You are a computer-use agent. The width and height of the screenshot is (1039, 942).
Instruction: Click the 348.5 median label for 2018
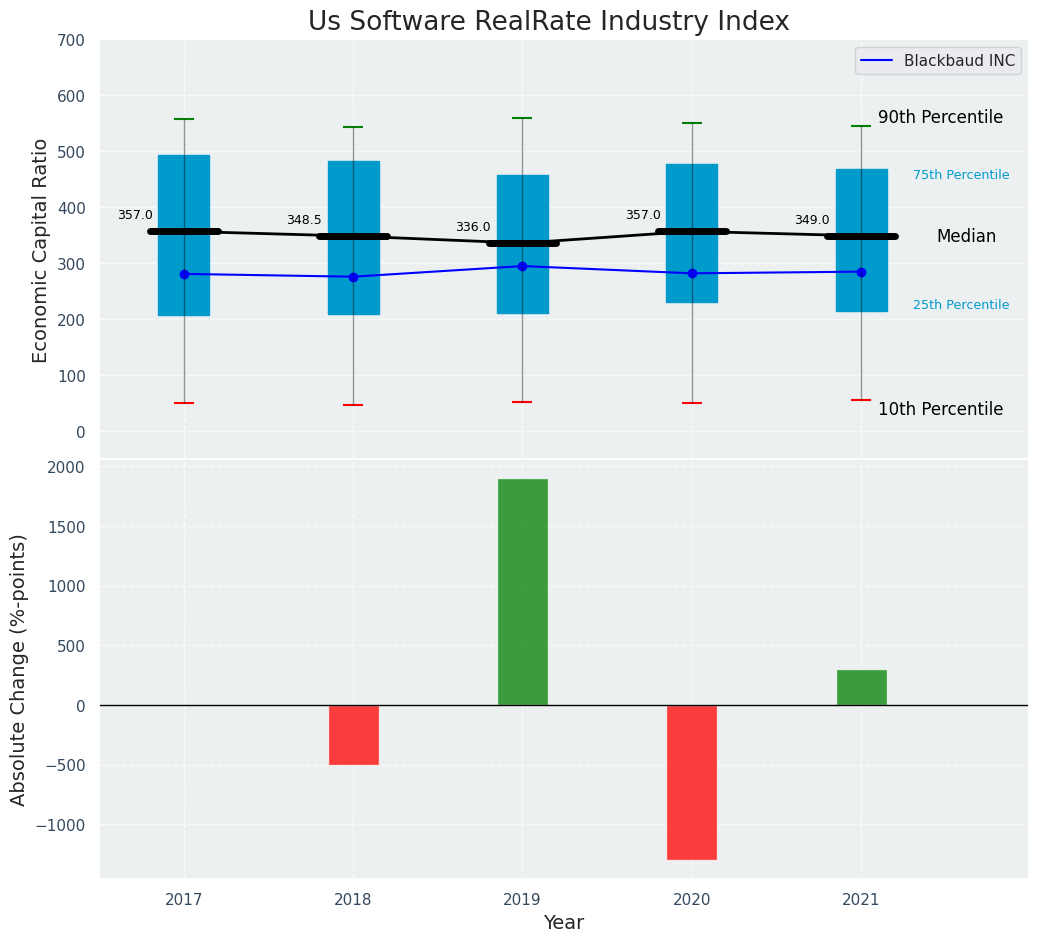pos(304,220)
